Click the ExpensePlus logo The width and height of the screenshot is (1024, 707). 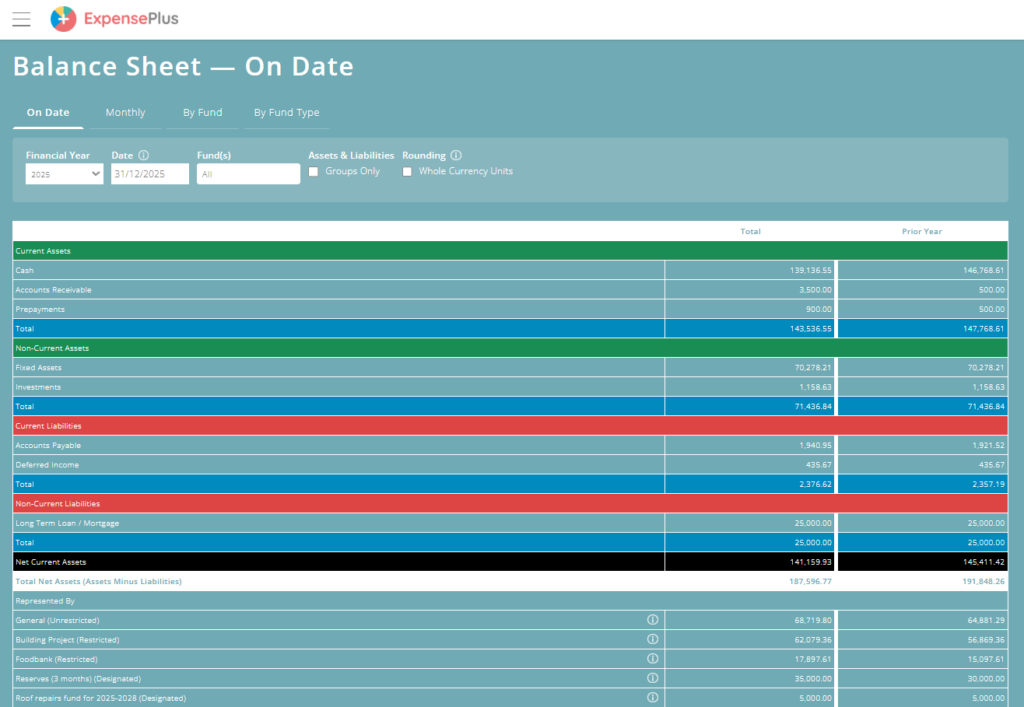pyautogui.click(x=115, y=18)
